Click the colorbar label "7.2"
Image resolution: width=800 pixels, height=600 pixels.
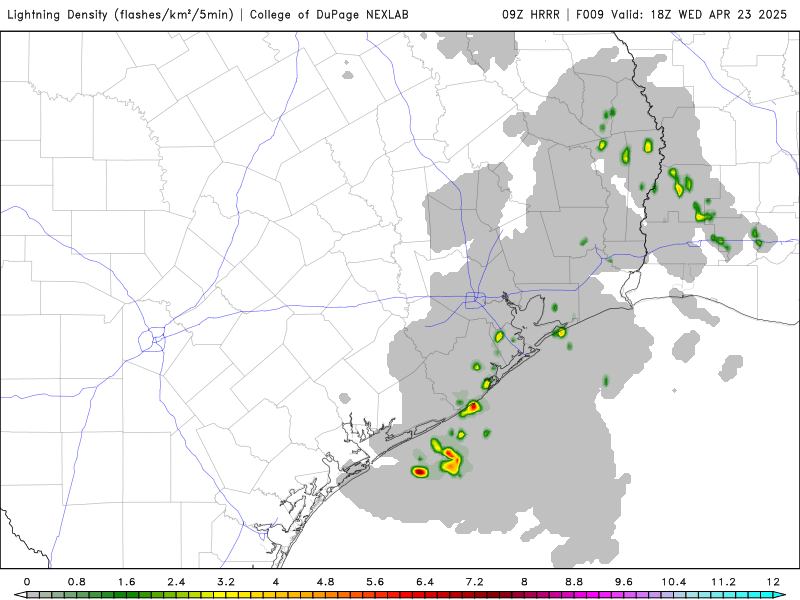pyautogui.click(x=474, y=582)
